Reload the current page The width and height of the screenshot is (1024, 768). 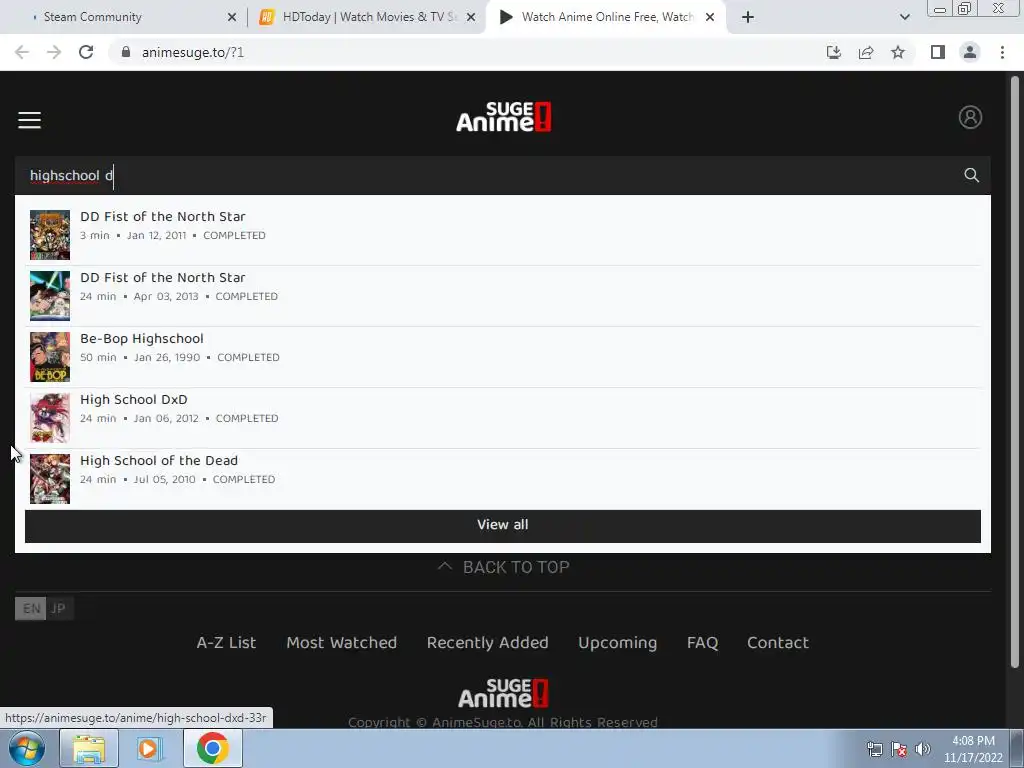[x=86, y=52]
